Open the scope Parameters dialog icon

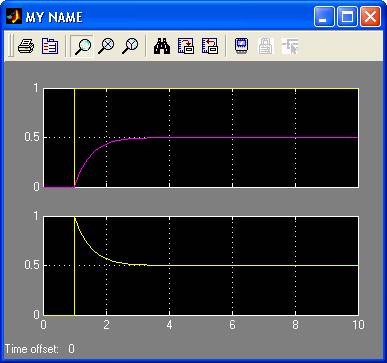(x=50, y=46)
